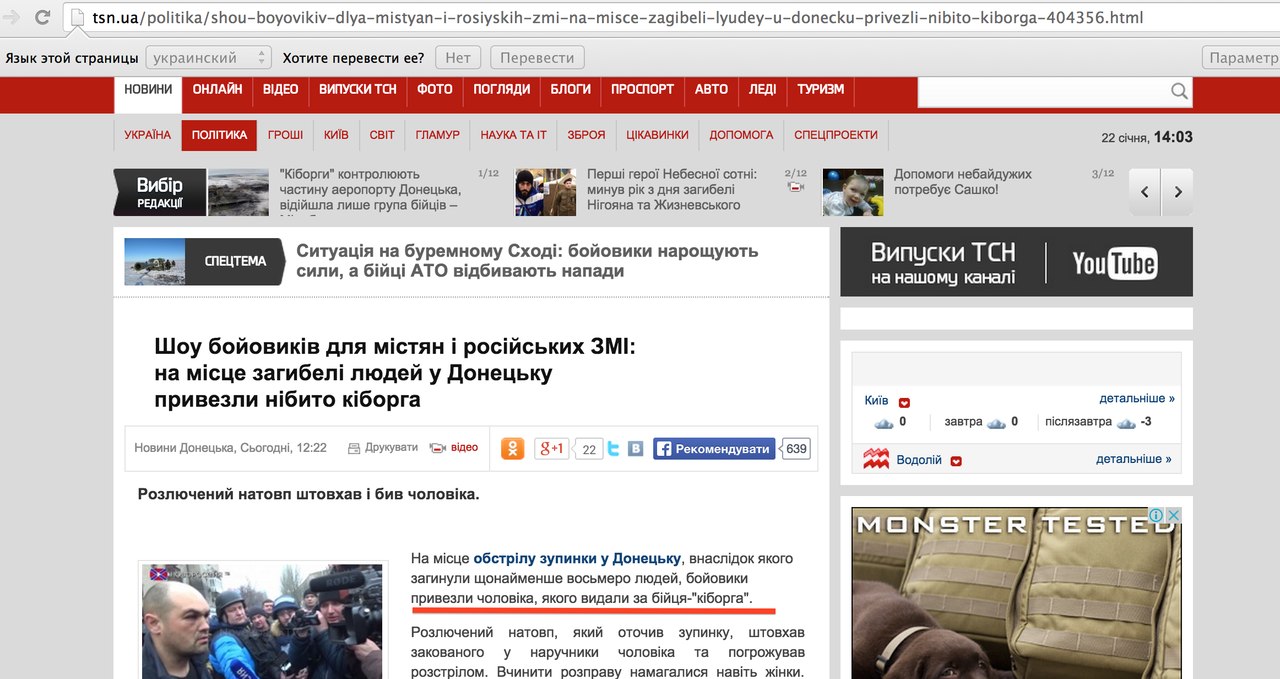The width and height of the screenshot is (1280, 679).
Task: Click the address bar URL
Action: [x=618, y=18]
